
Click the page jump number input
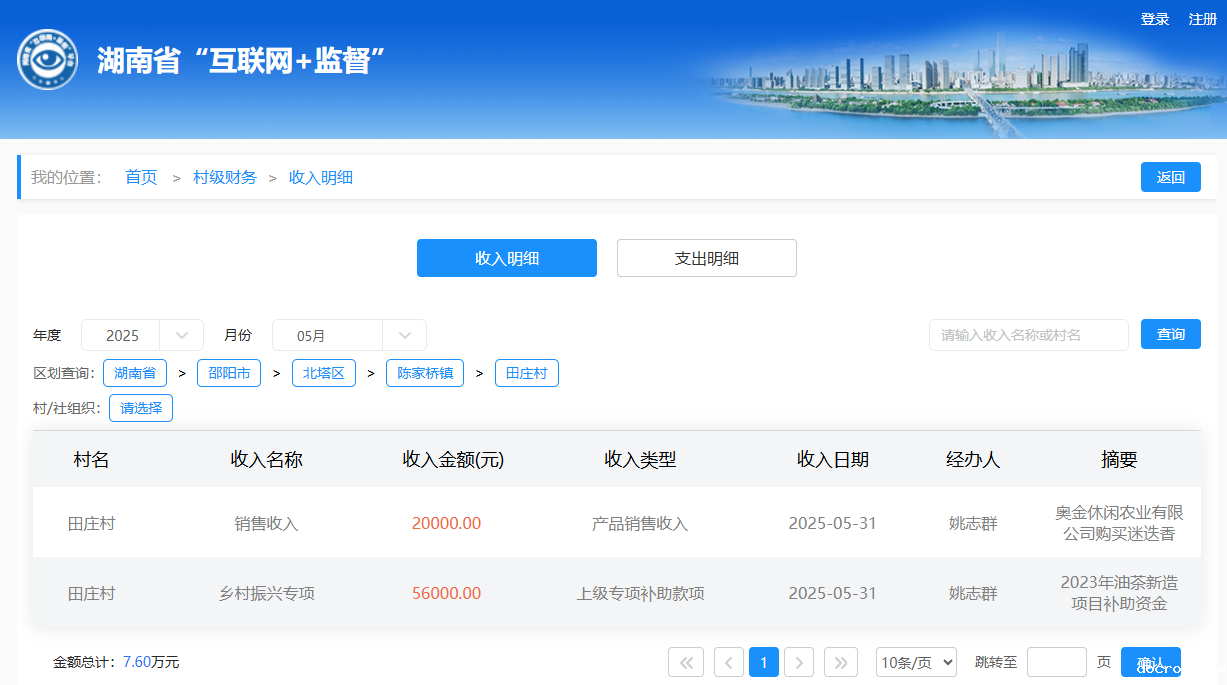click(1056, 662)
